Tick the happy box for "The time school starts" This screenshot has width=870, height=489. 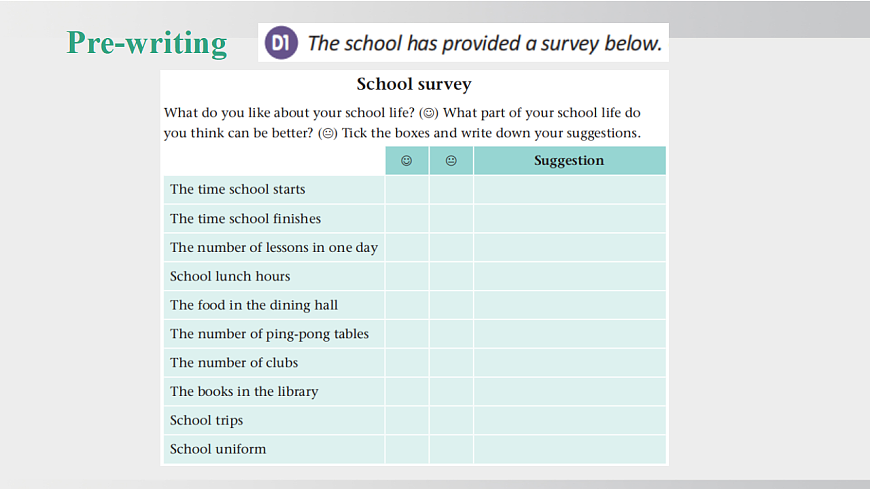(407, 189)
